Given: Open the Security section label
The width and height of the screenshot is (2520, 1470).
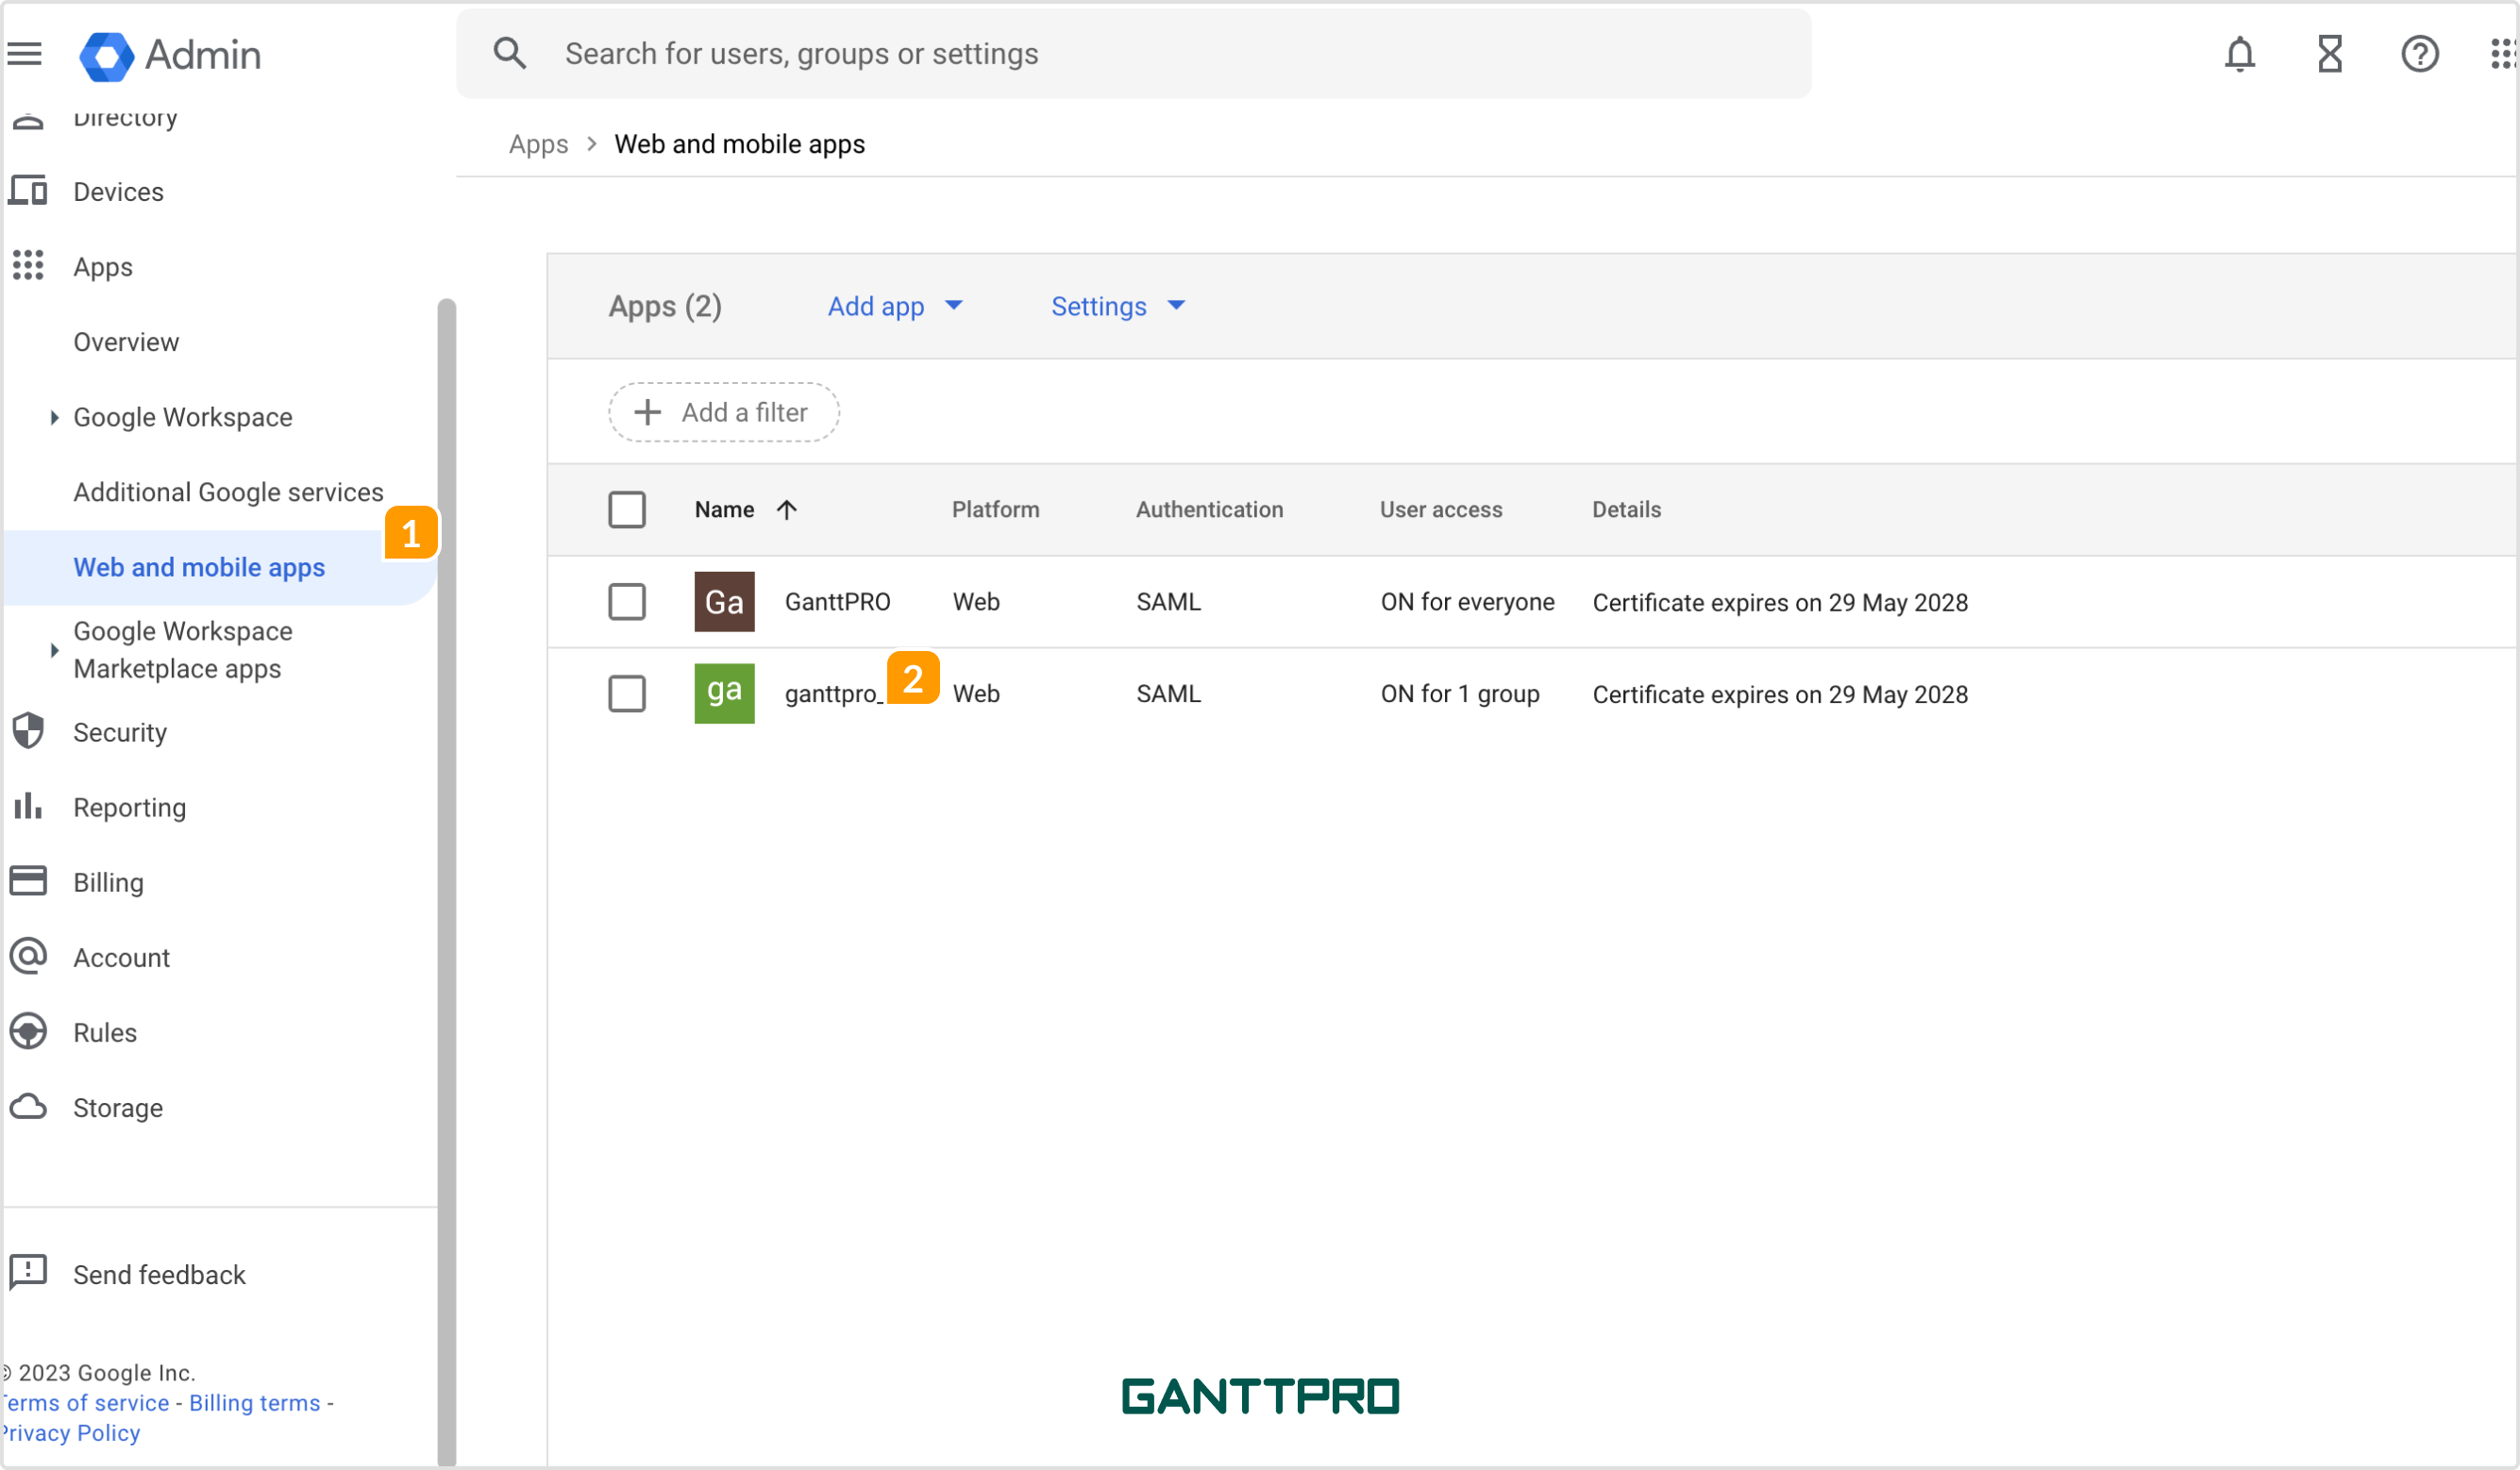Looking at the screenshot, I should coord(120,732).
